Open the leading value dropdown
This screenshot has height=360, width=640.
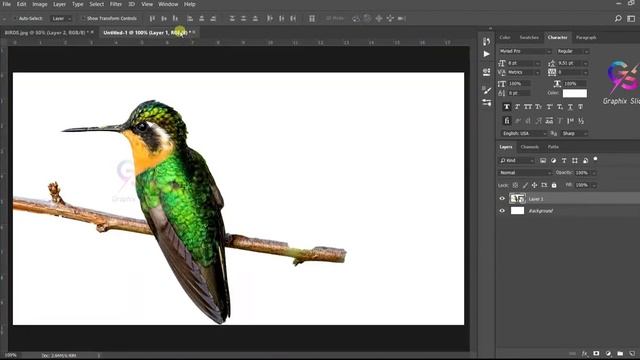coord(585,63)
